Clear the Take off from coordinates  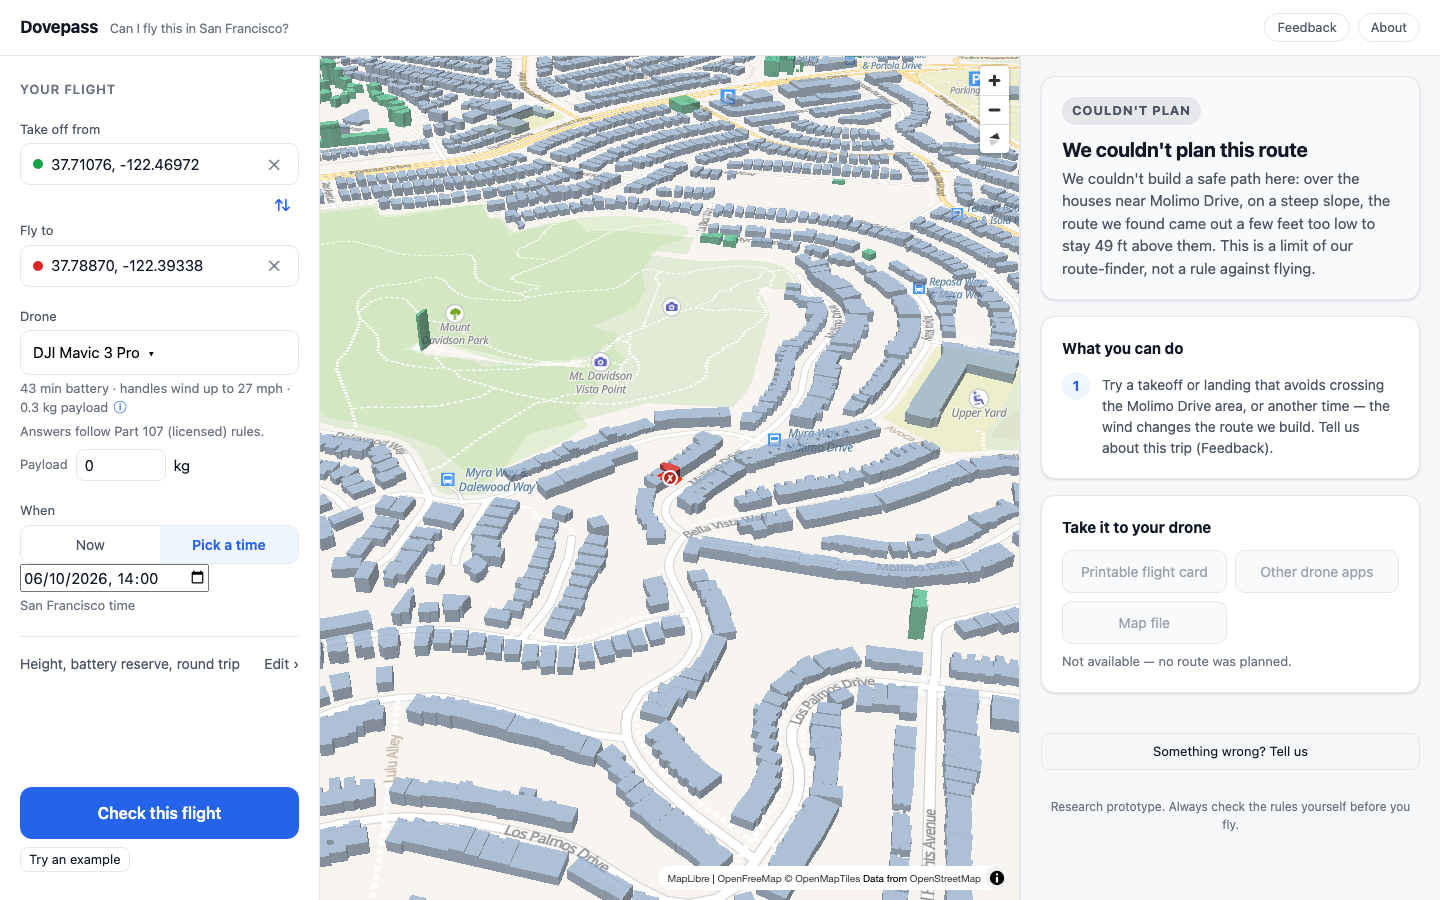coord(274,165)
